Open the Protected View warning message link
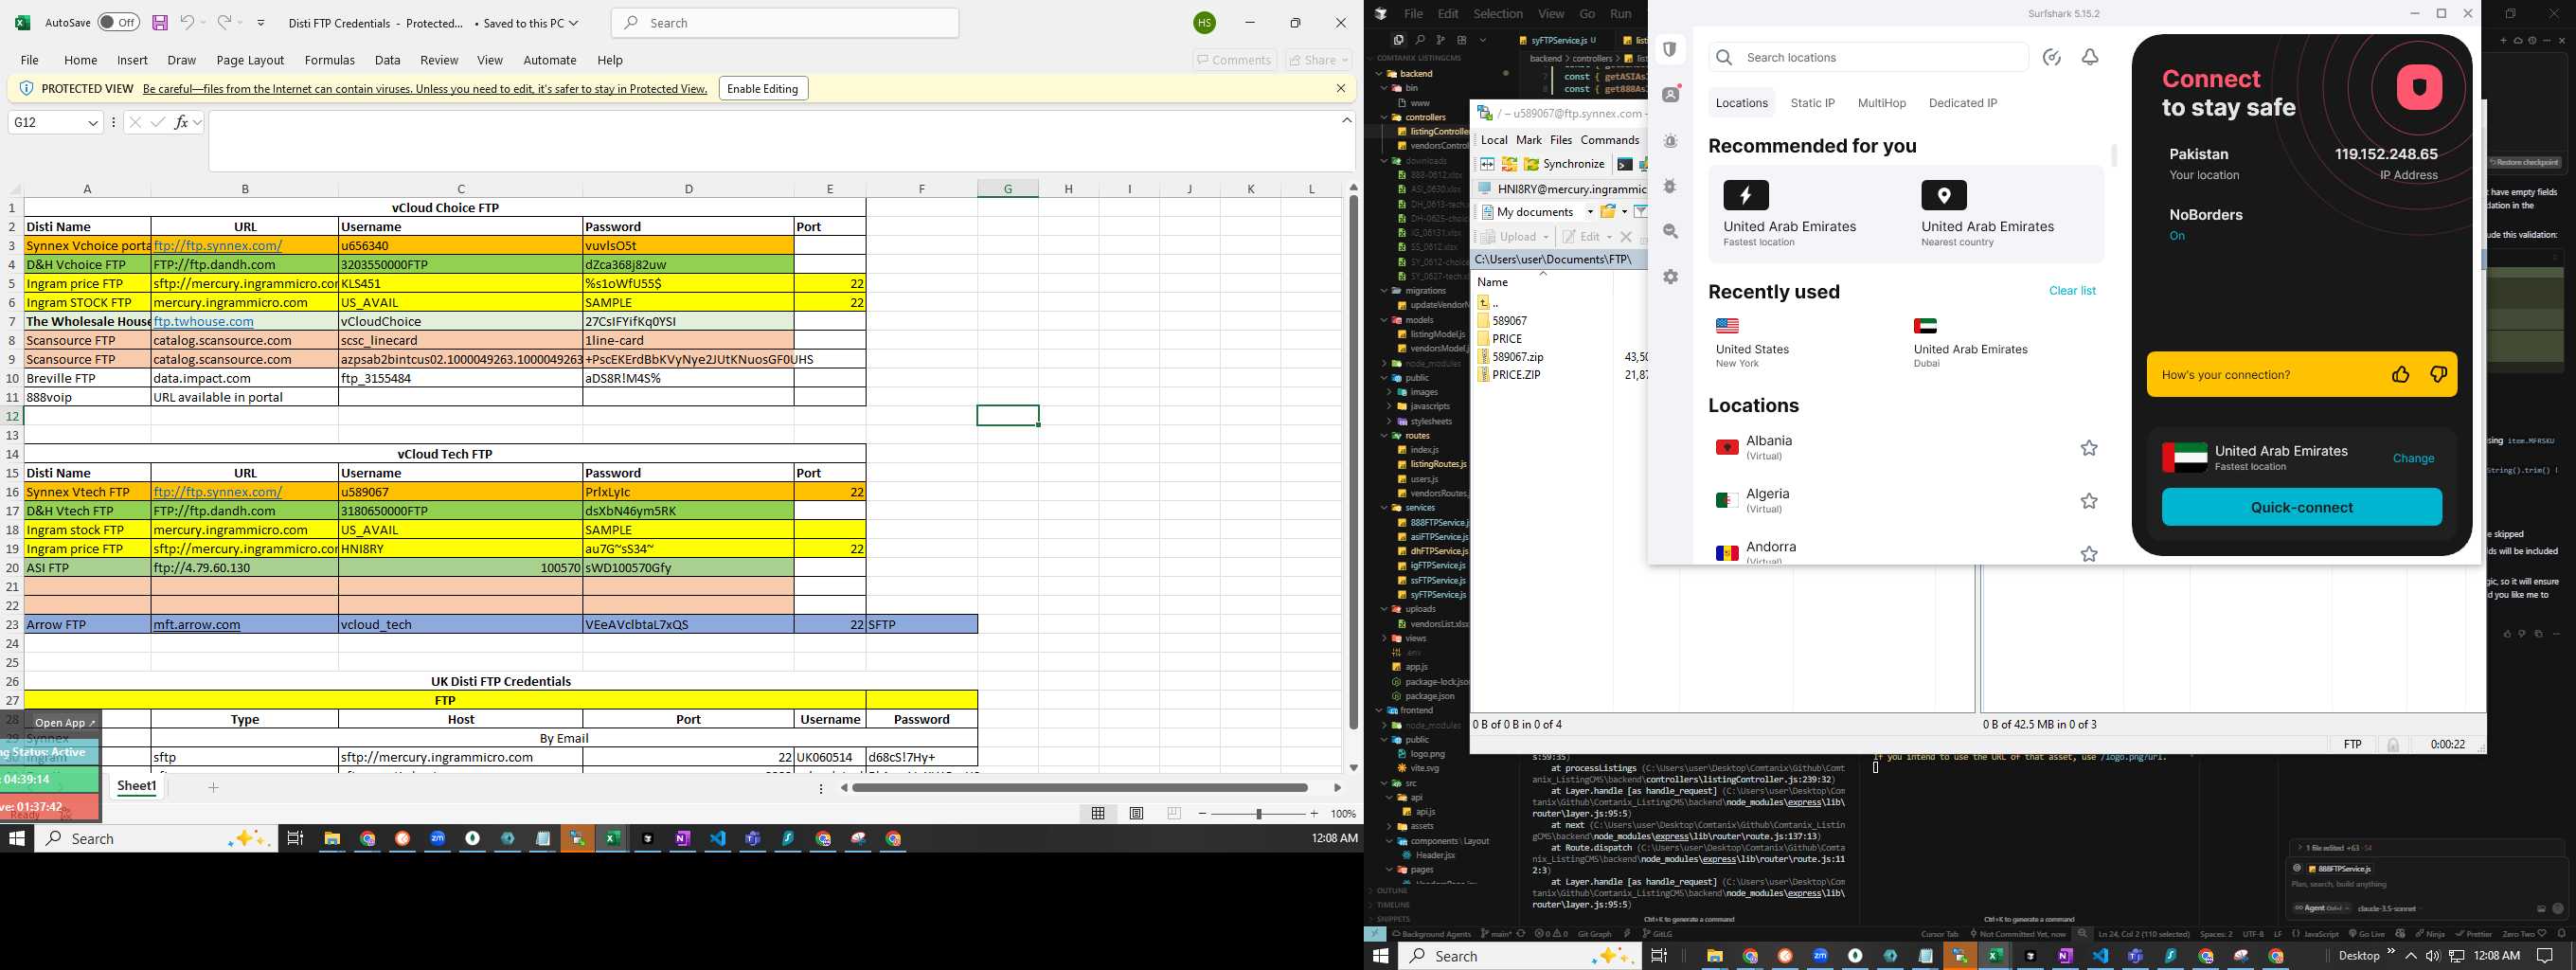This screenshot has height=970, width=2576. pos(425,88)
